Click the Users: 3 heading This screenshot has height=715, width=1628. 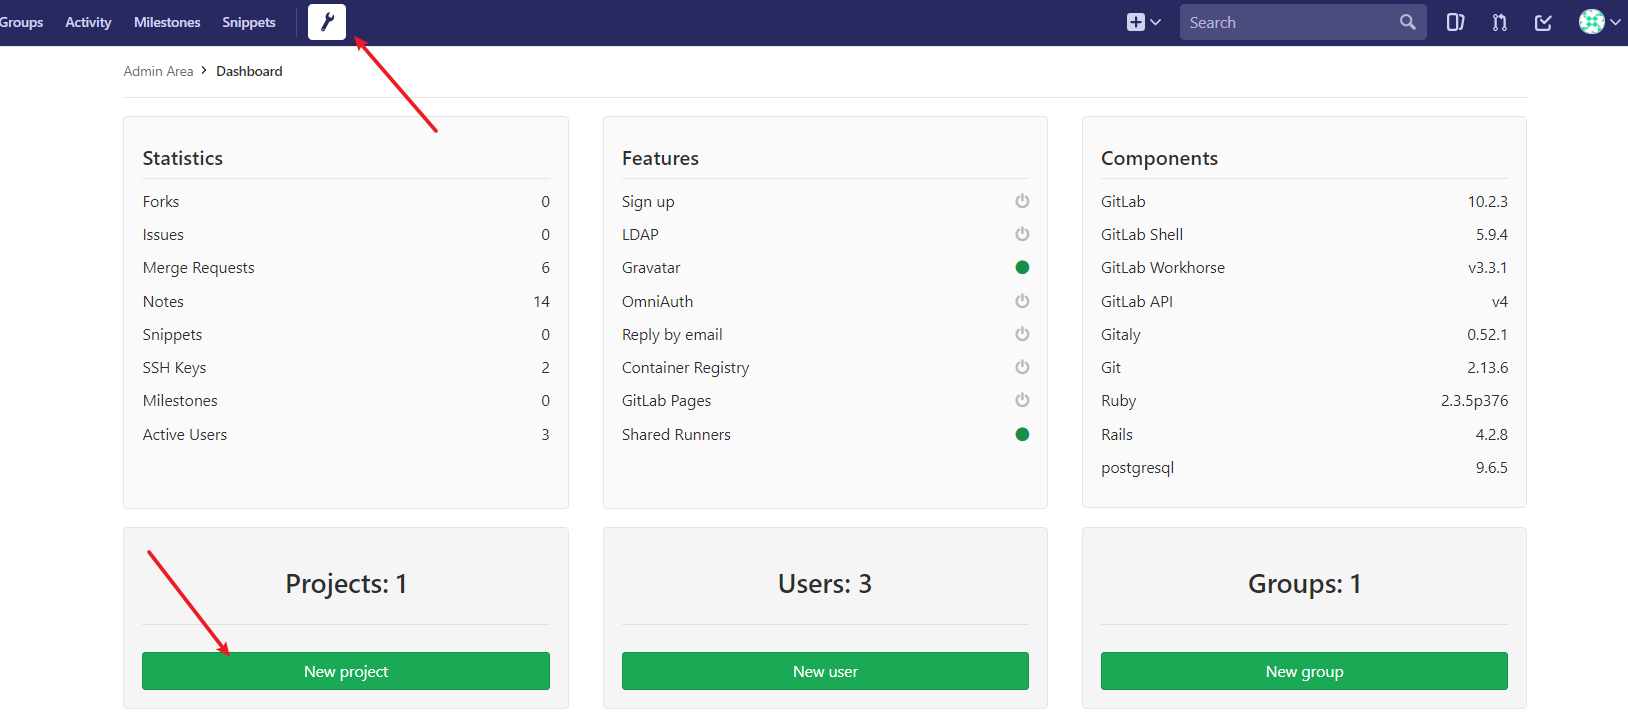click(x=825, y=584)
